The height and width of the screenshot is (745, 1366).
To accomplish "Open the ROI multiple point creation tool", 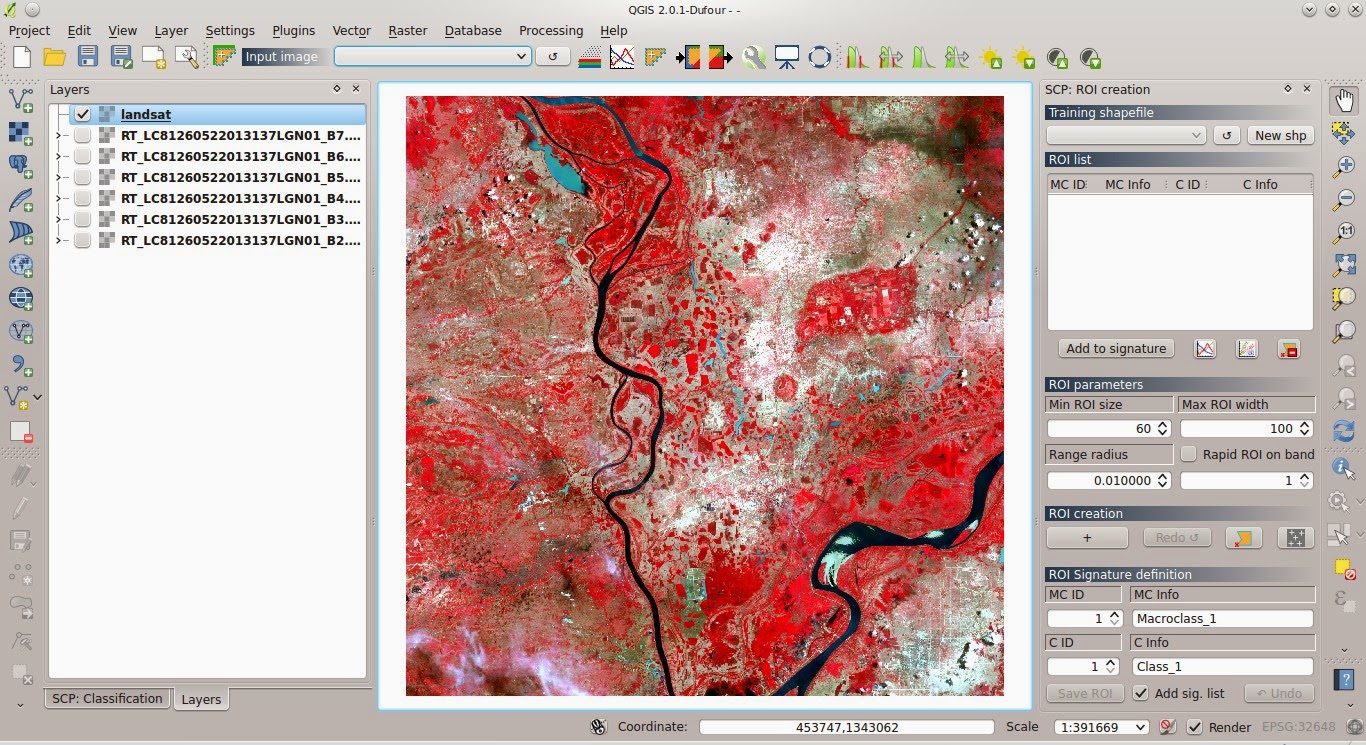I will 1295,537.
